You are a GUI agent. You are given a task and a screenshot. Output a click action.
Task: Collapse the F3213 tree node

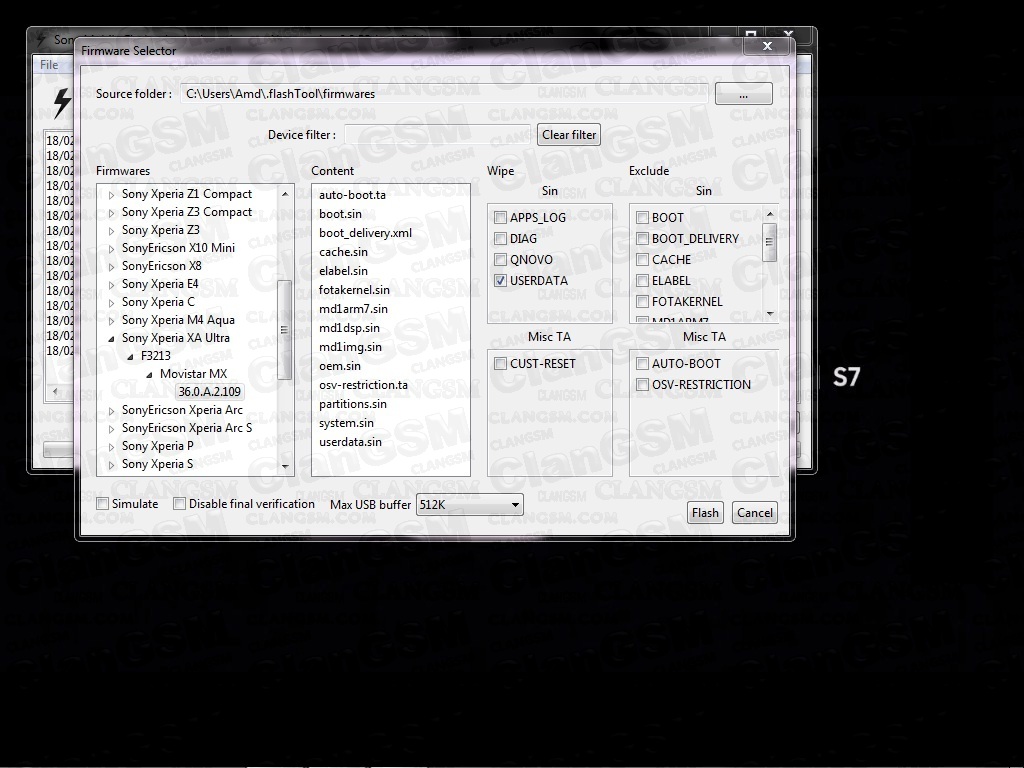(x=130, y=357)
